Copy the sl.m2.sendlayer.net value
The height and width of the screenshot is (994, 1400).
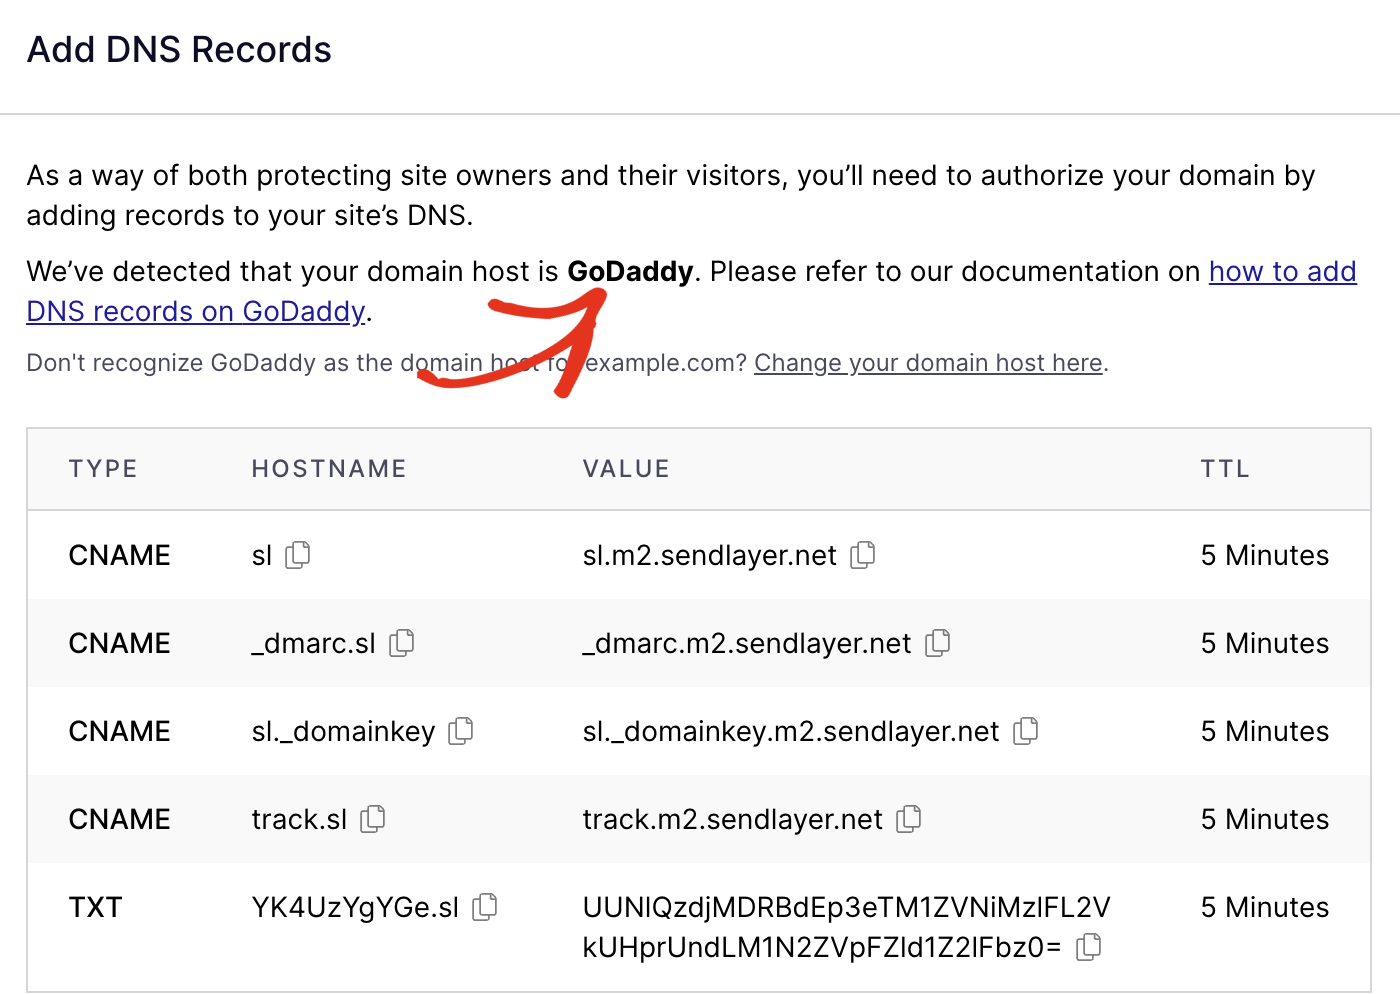pyautogui.click(x=863, y=555)
